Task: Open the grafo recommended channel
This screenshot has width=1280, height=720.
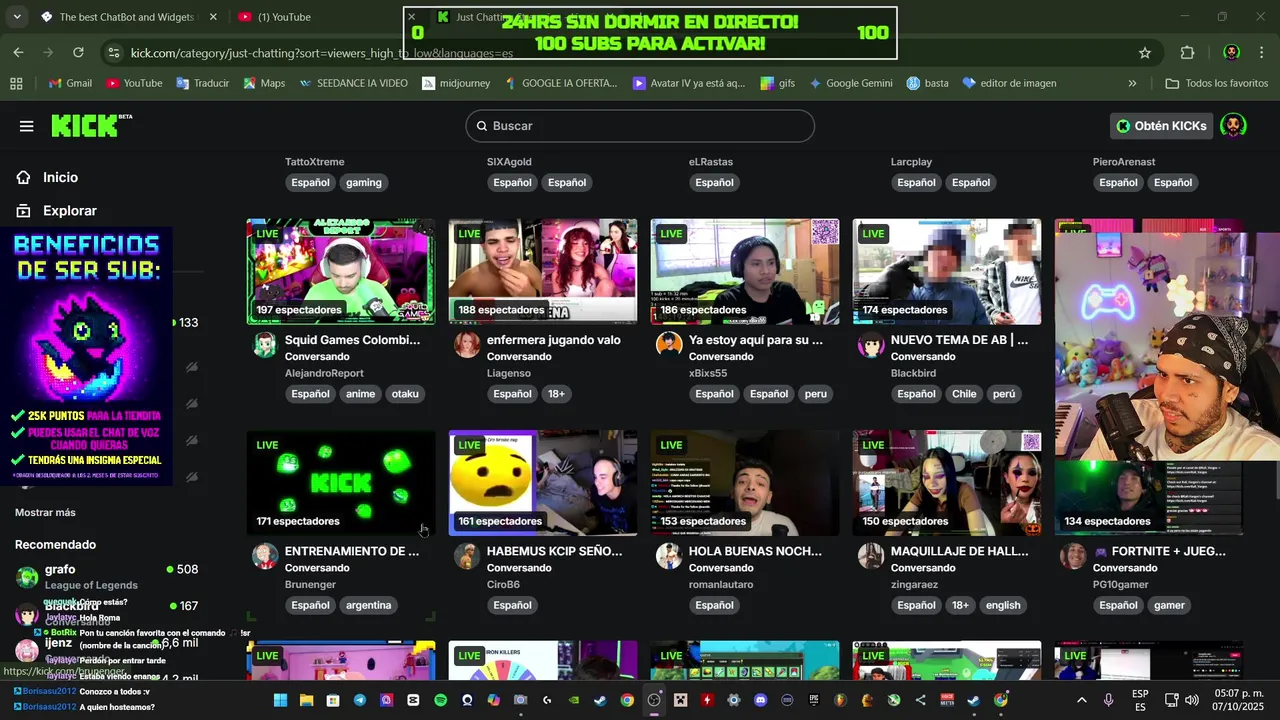Action: [x=107, y=577]
